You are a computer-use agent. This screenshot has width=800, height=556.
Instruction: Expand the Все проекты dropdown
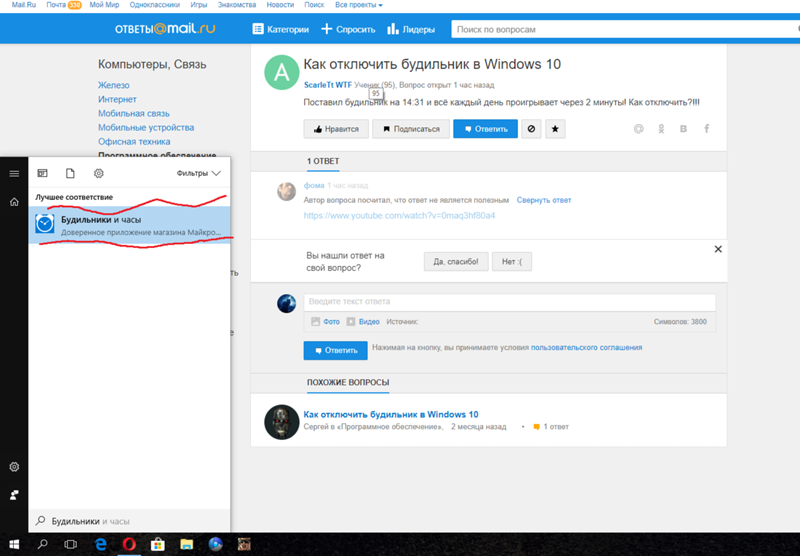pos(359,5)
